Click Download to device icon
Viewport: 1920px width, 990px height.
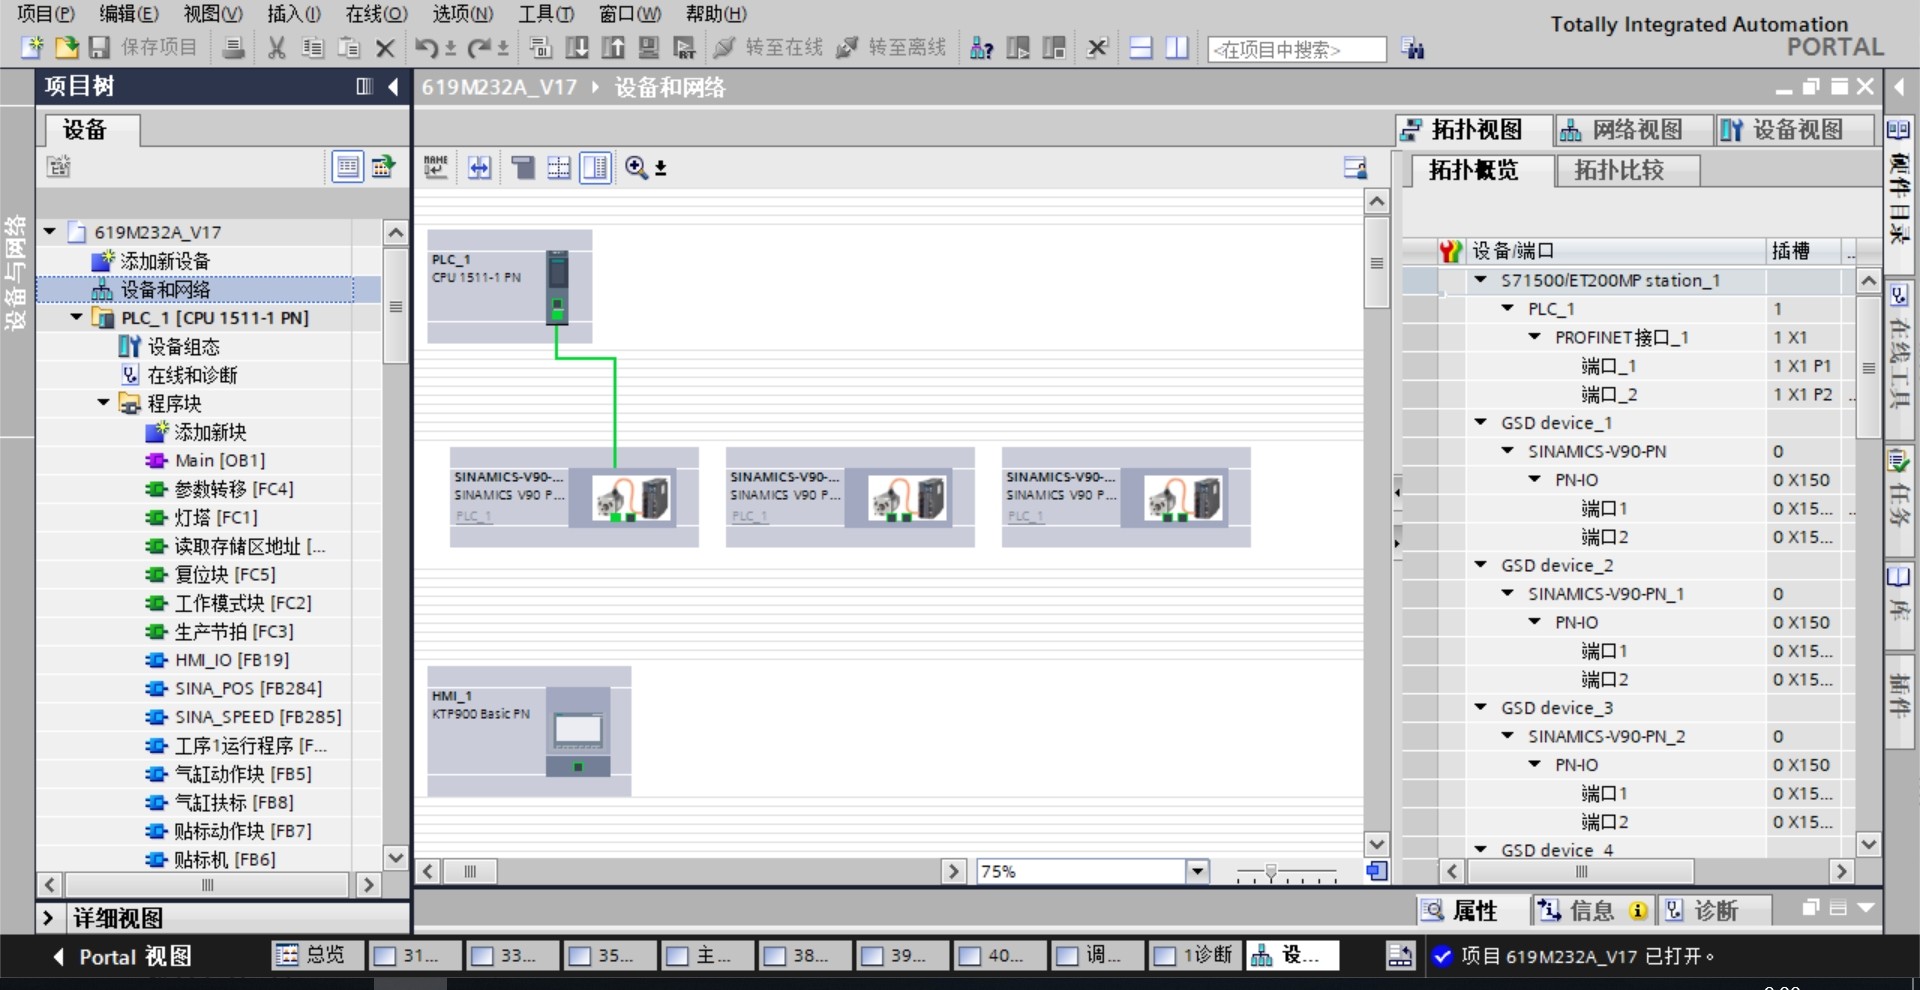pyautogui.click(x=577, y=47)
